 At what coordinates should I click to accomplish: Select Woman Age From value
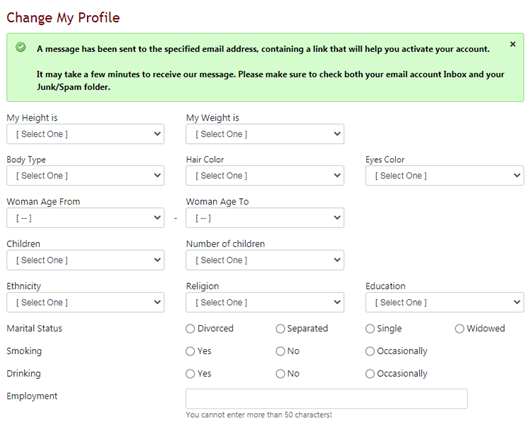86,218
